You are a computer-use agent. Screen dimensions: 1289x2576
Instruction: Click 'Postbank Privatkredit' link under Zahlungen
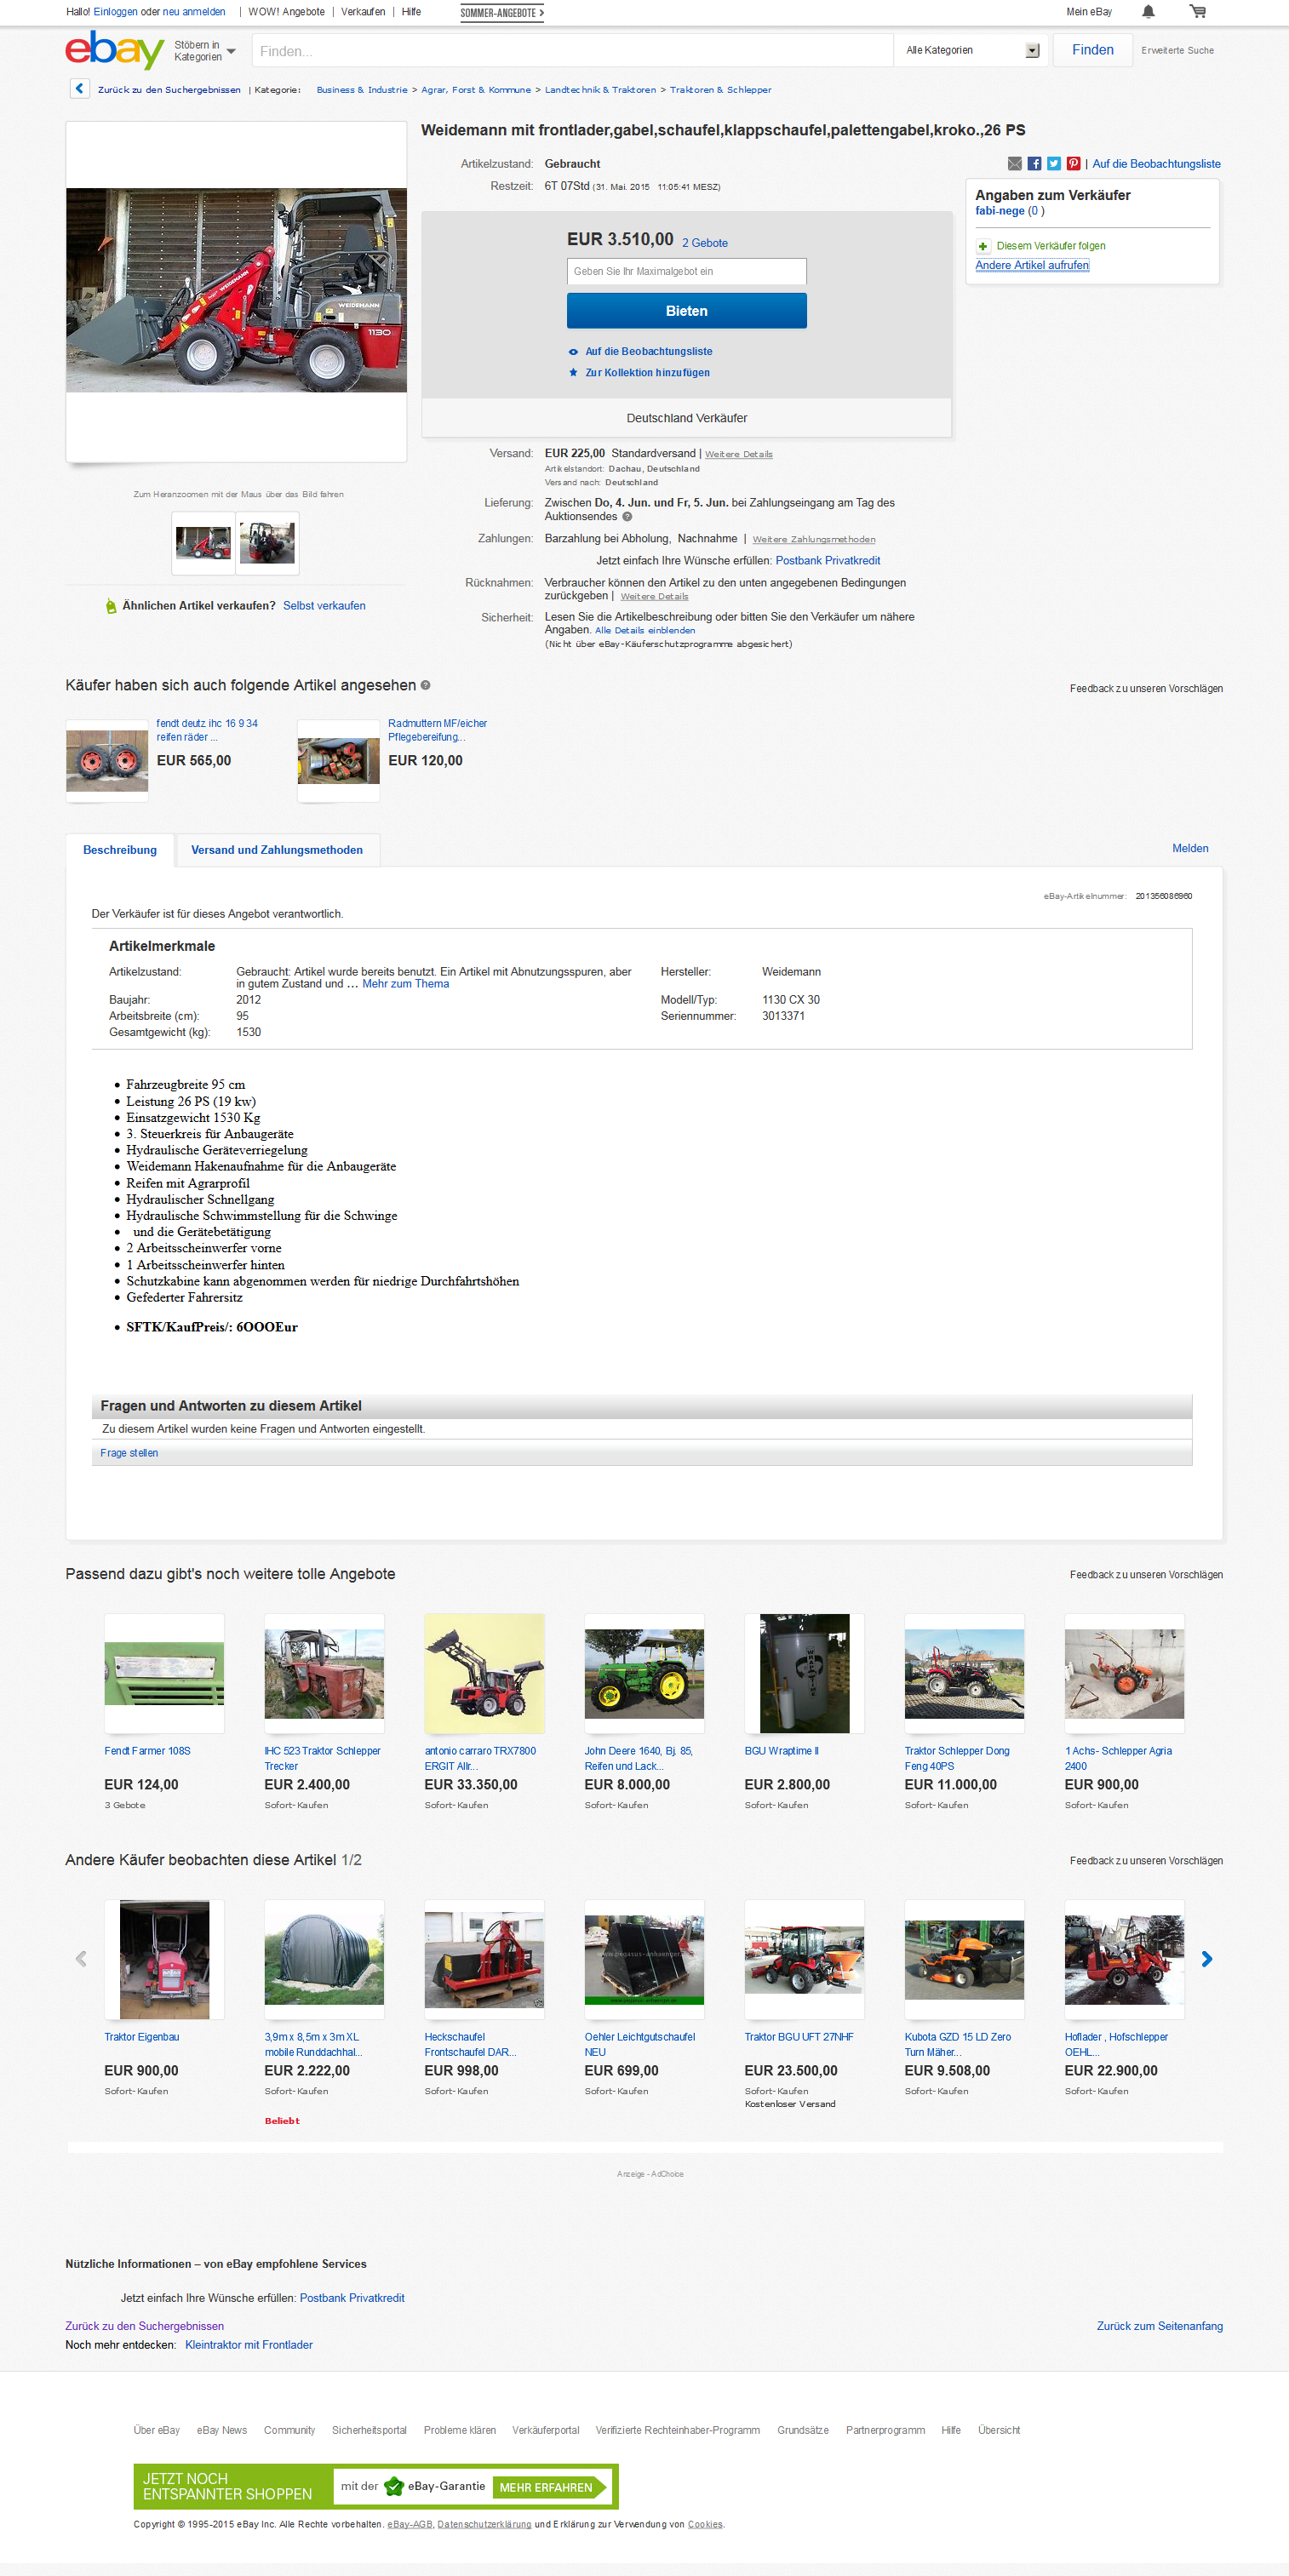[828, 561]
